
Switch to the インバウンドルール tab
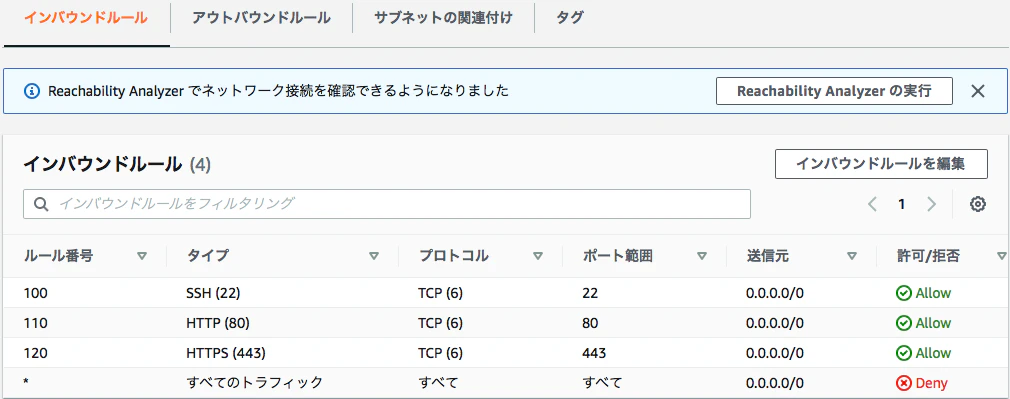point(86,18)
